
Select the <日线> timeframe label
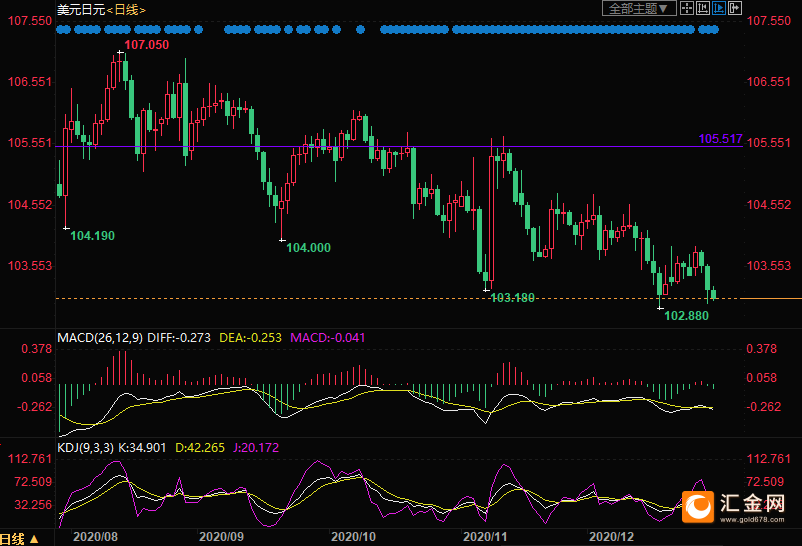126,10
